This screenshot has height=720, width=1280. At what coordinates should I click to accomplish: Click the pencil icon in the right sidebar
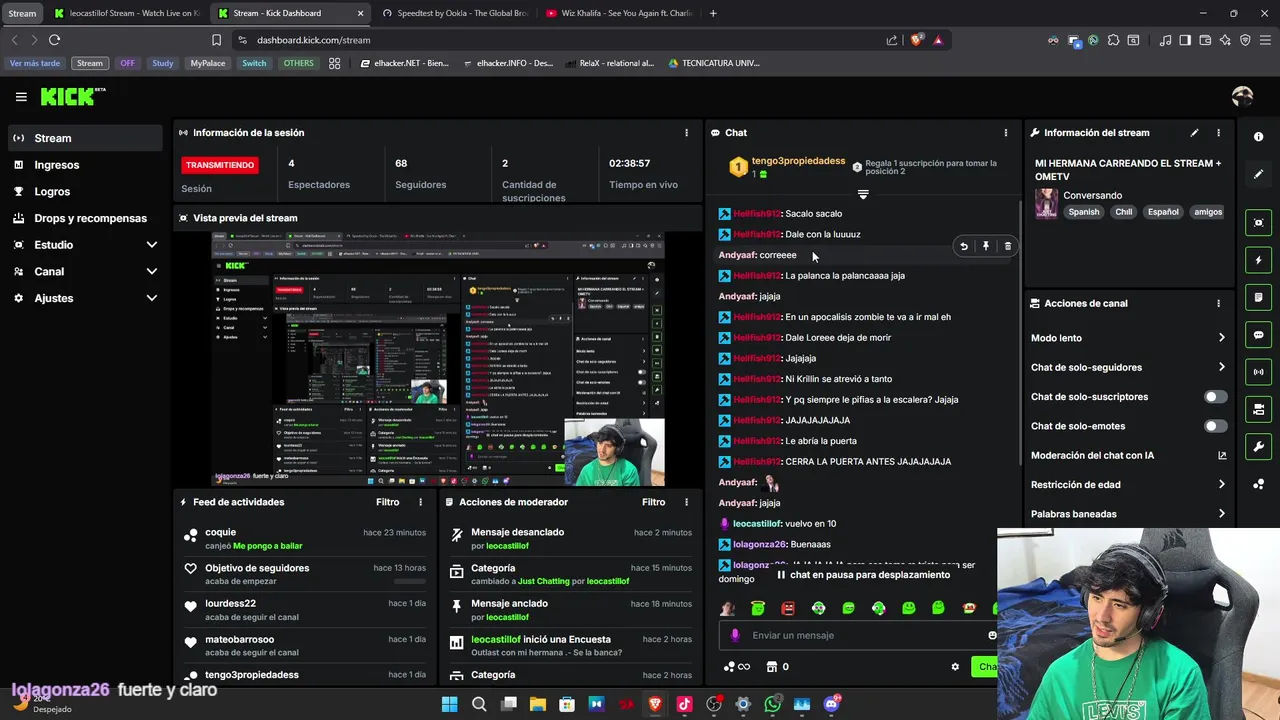tap(1258, 174)
